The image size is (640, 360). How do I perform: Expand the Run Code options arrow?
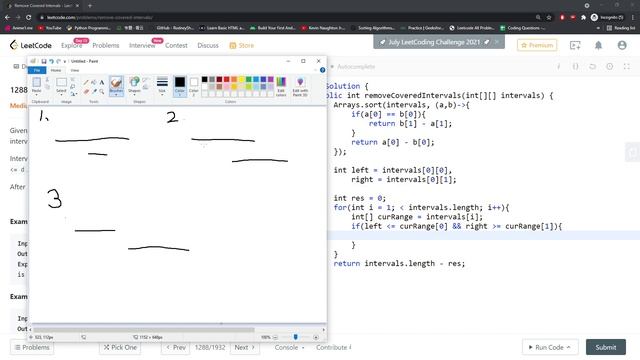tap(568, 347)
